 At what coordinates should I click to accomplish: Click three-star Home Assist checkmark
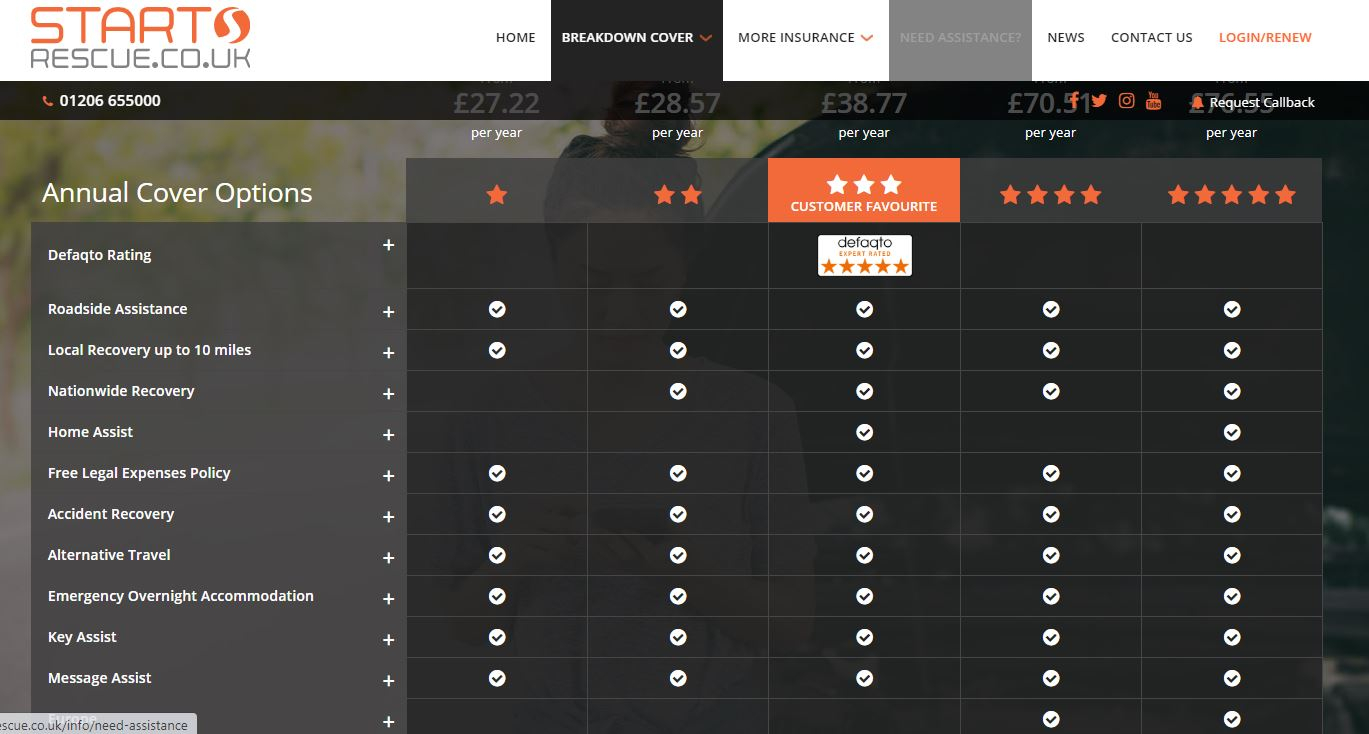[x=865, y=432]
